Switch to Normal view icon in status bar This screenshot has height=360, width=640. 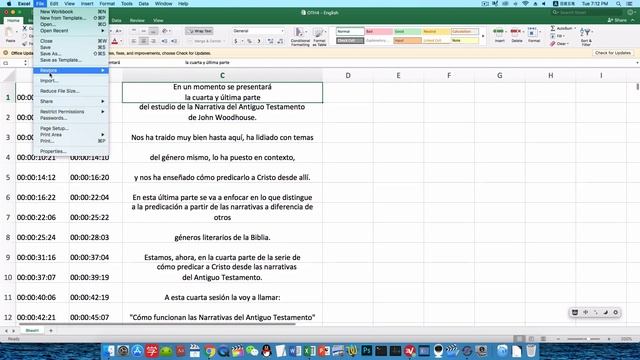(519, 339)
